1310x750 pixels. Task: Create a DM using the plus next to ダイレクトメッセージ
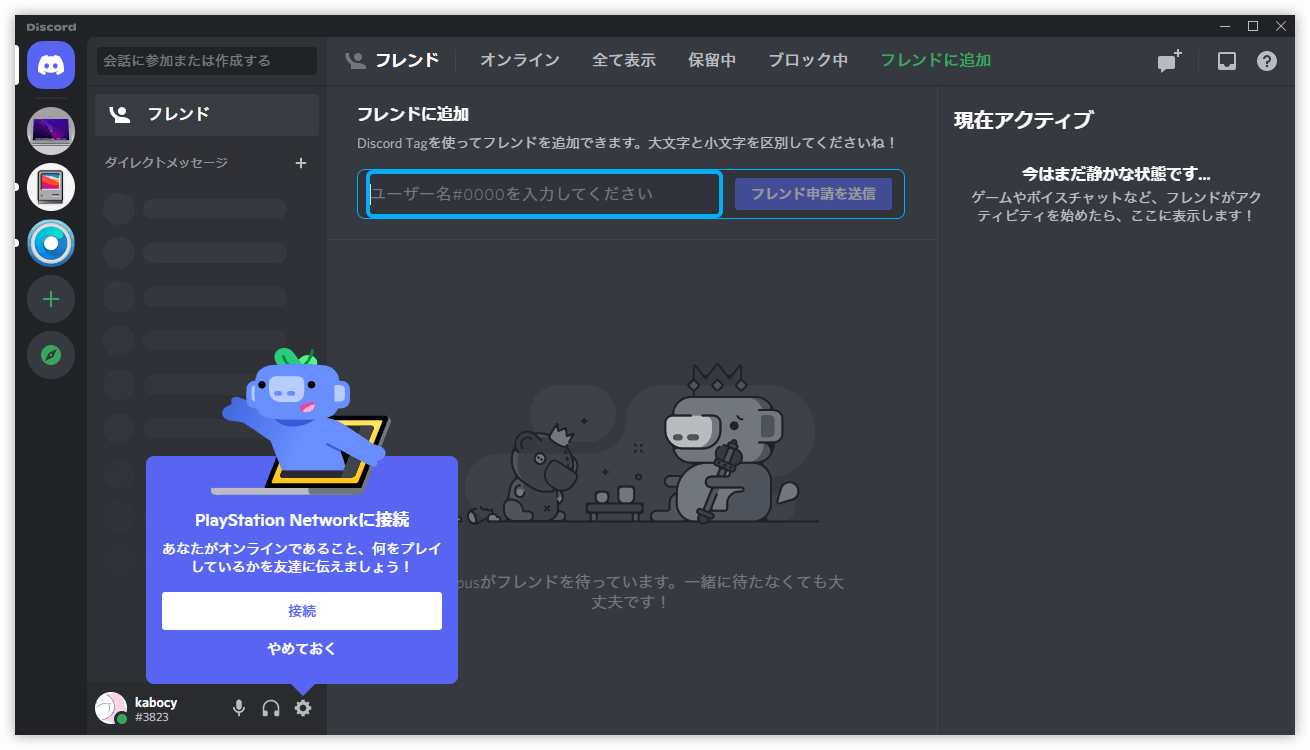[300, 163]
